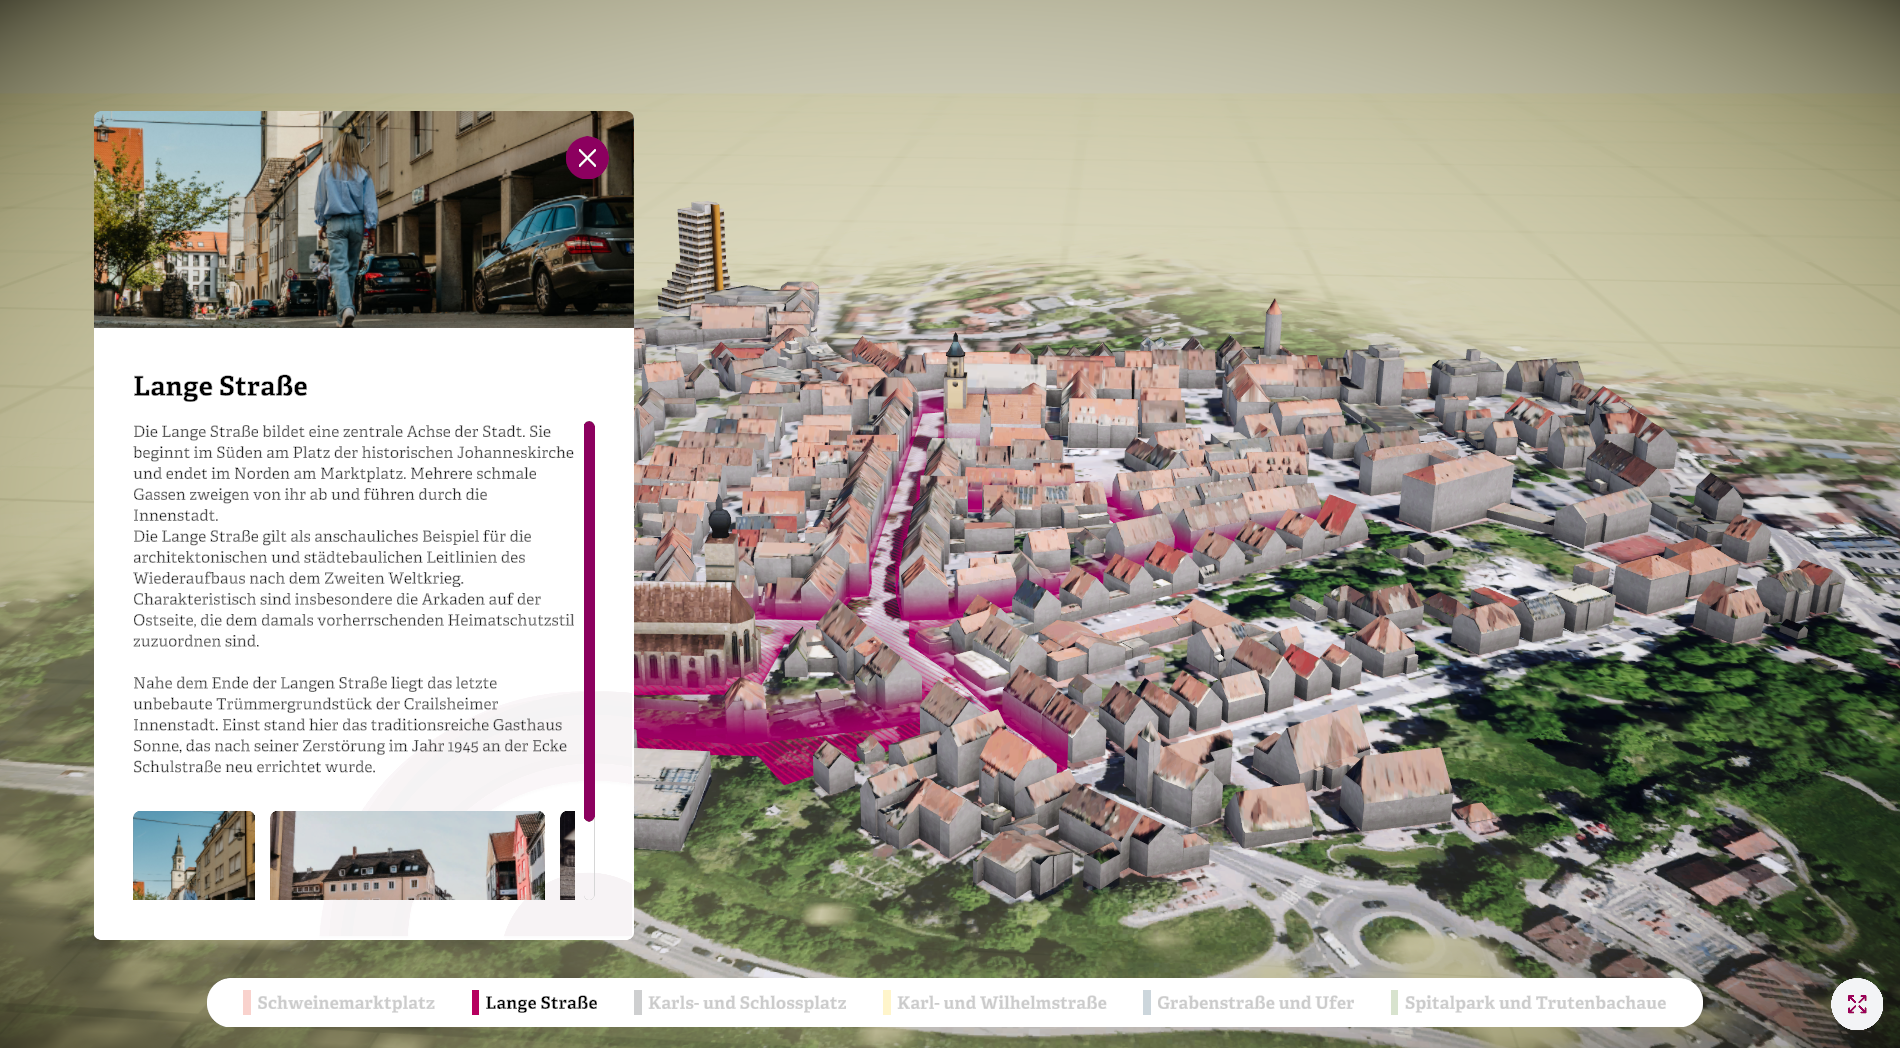Click the red-topped pointed tower in 3D model

(x=1273, y=327)
